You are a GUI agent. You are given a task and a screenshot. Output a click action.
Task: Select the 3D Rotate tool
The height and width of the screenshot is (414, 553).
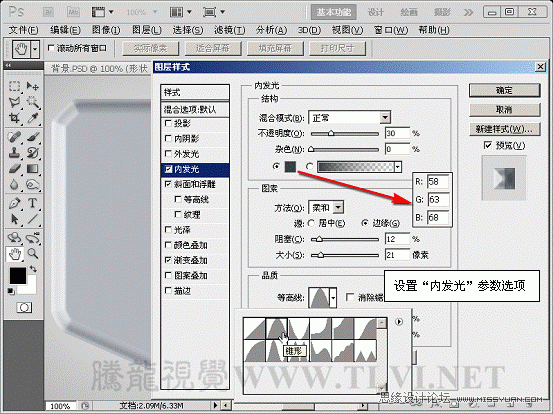pos(14,238)
